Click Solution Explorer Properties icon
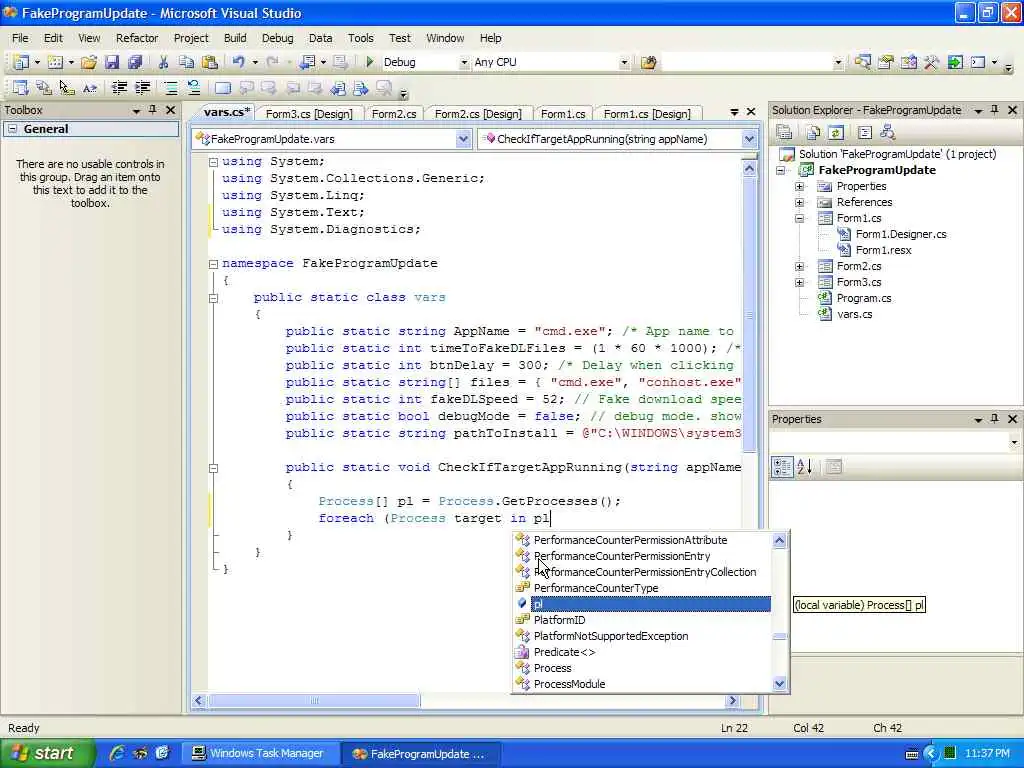 click(x=784, y=133)
